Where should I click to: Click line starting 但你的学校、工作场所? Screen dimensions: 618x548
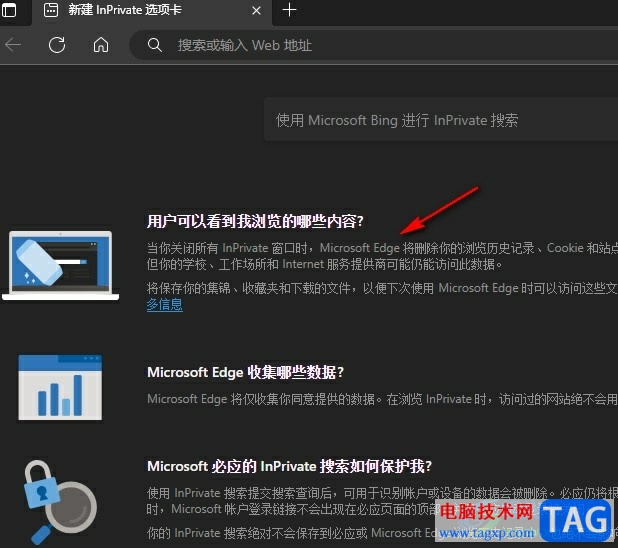click(325, 264)
